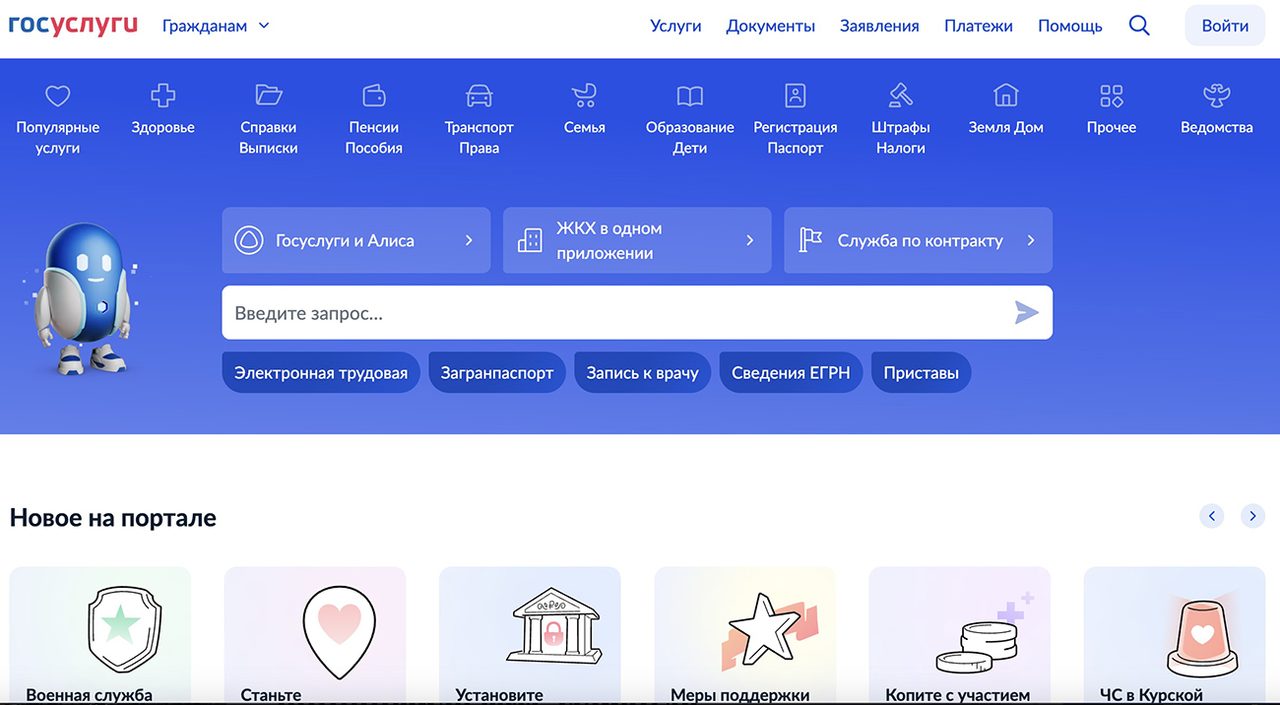Click the chevron on ЖКХ в одном приложении card

(x=750, y=240)
